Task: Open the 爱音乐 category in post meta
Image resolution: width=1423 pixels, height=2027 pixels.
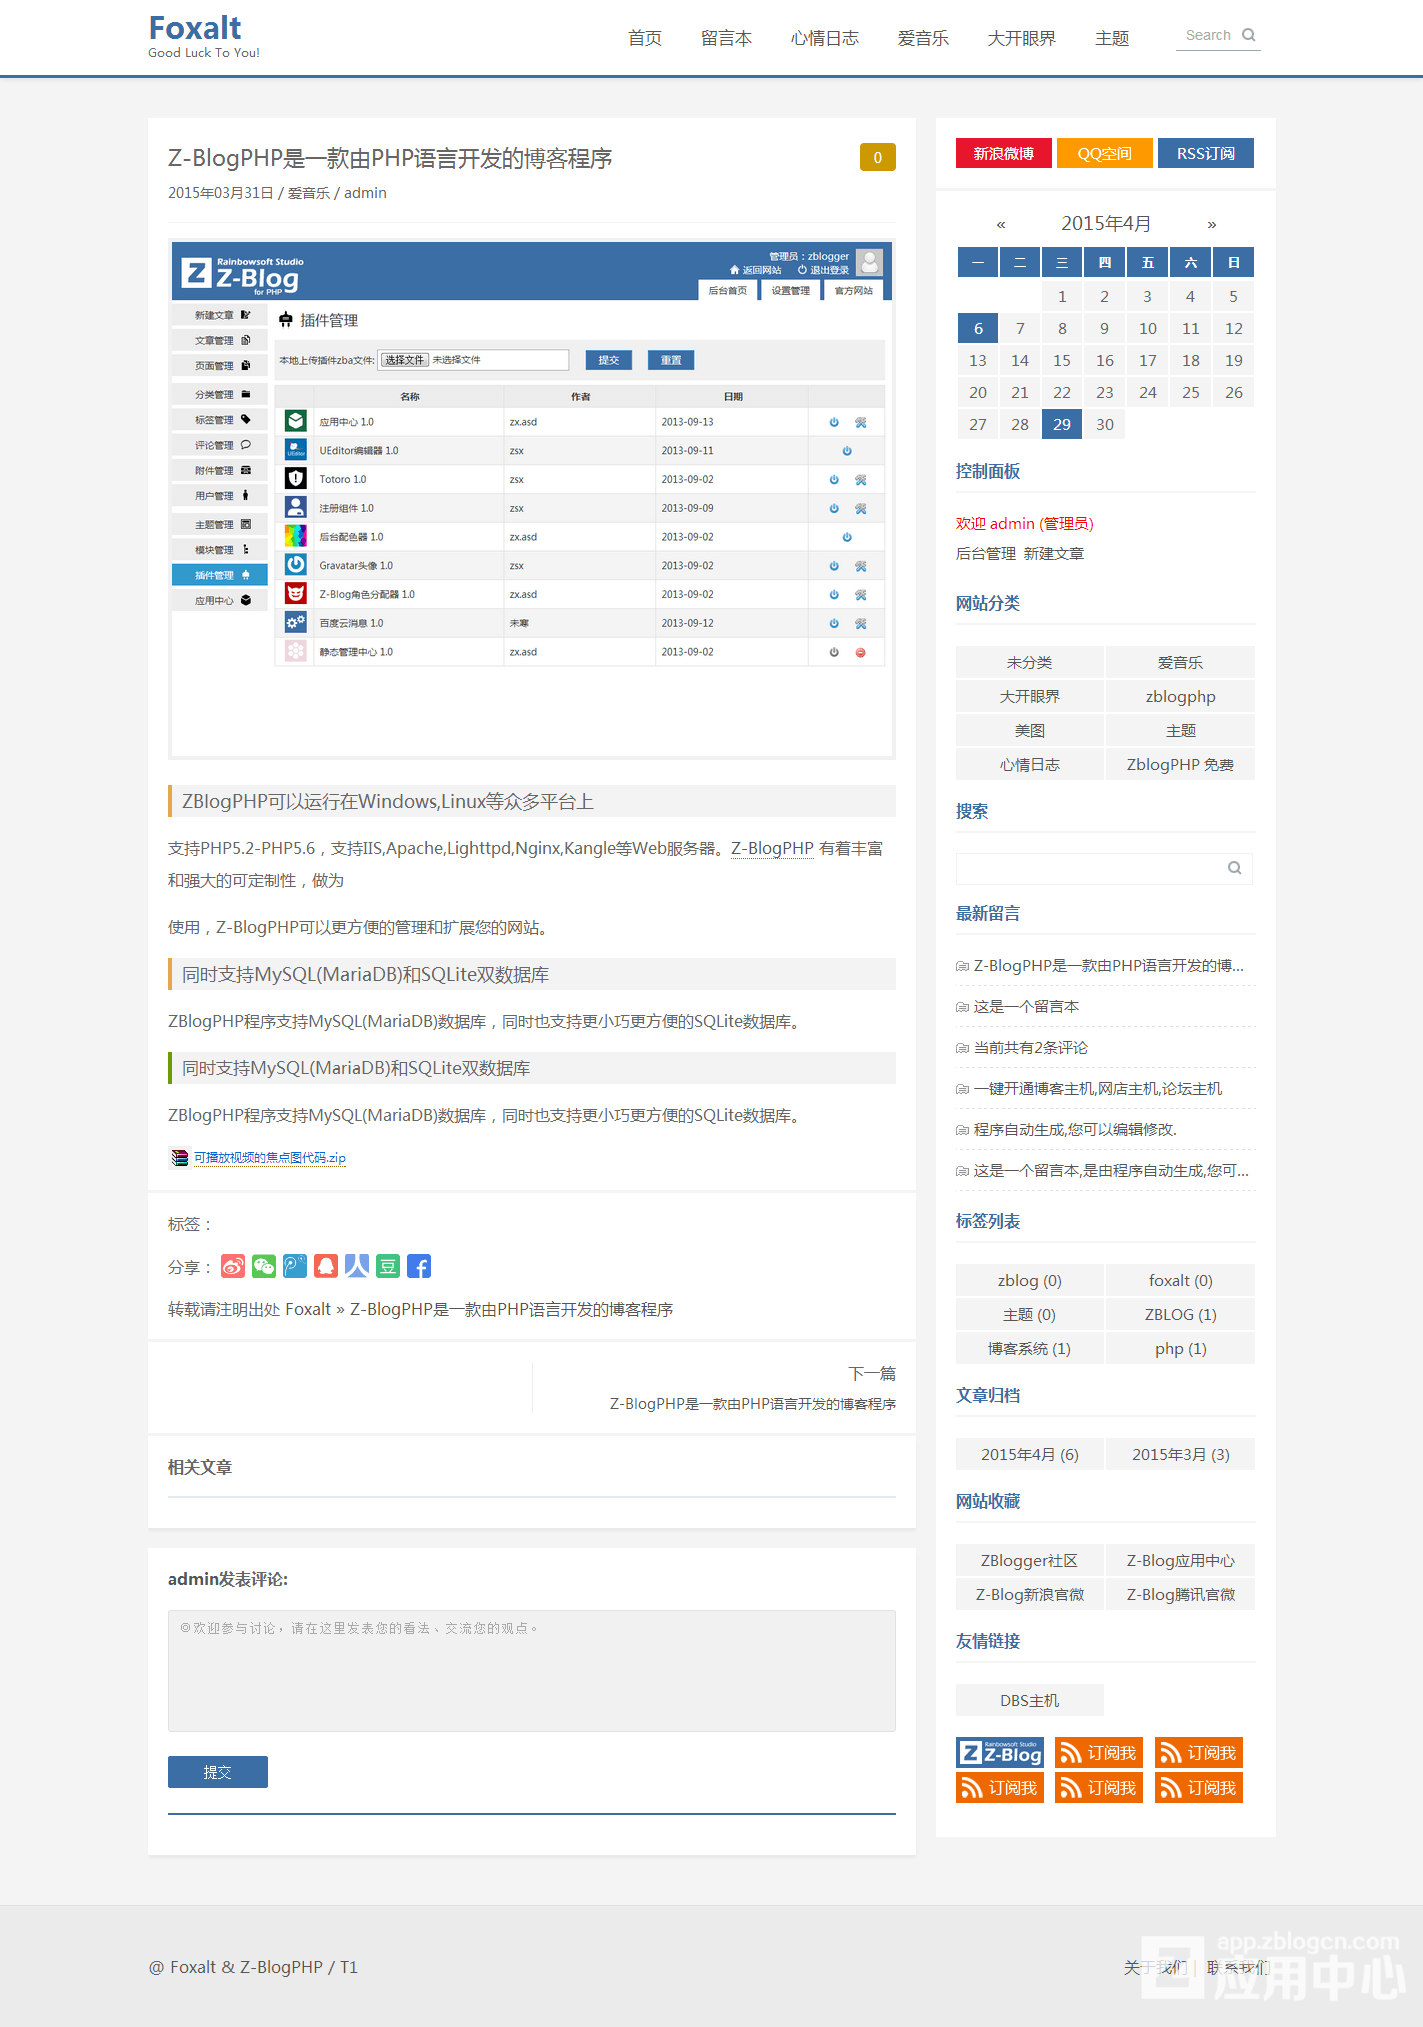Action: [309, 193]
